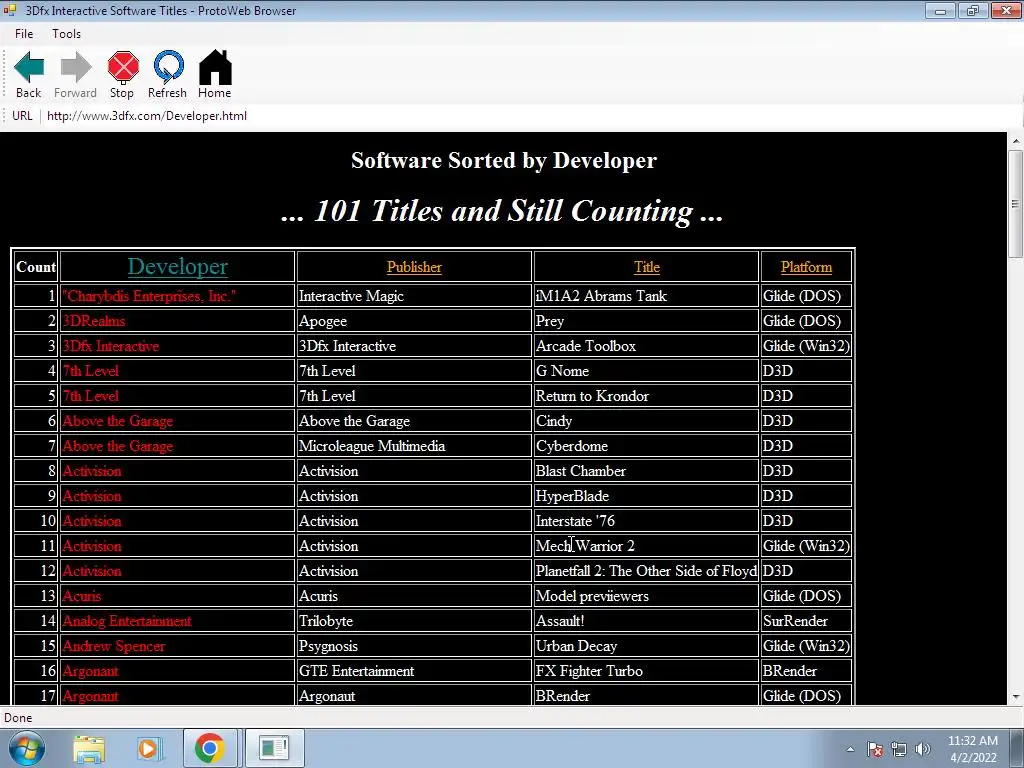Click the title cell Urban Decay

[x=646, y=646]
